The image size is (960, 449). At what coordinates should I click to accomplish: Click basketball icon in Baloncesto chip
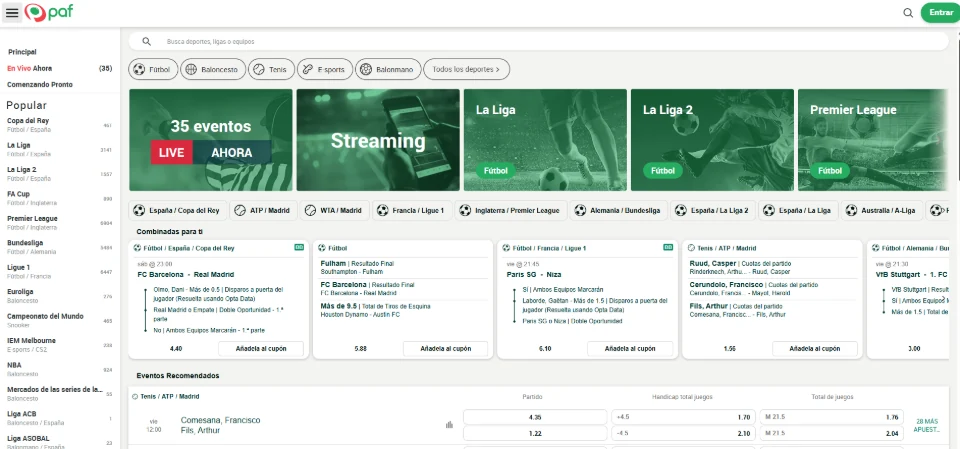[191, 69]
